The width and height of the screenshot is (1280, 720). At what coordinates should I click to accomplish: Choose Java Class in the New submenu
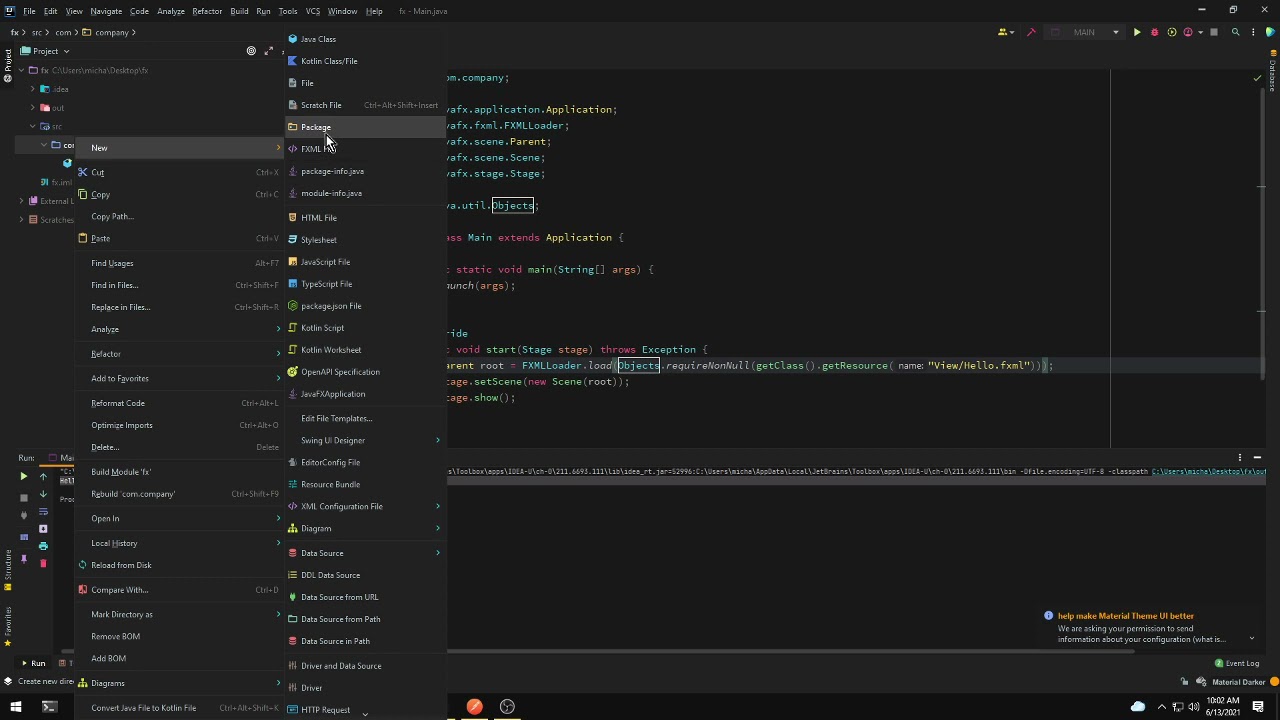pyautogui.click(x=366, y=39)
